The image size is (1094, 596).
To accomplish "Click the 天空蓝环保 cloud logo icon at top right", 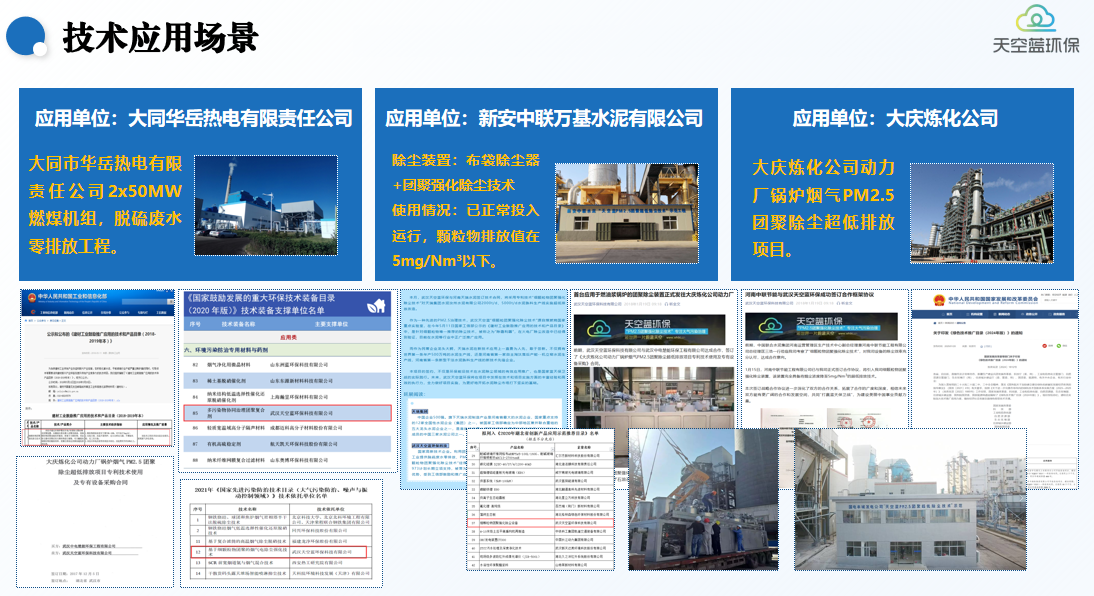I will [x=1035, y=18].
